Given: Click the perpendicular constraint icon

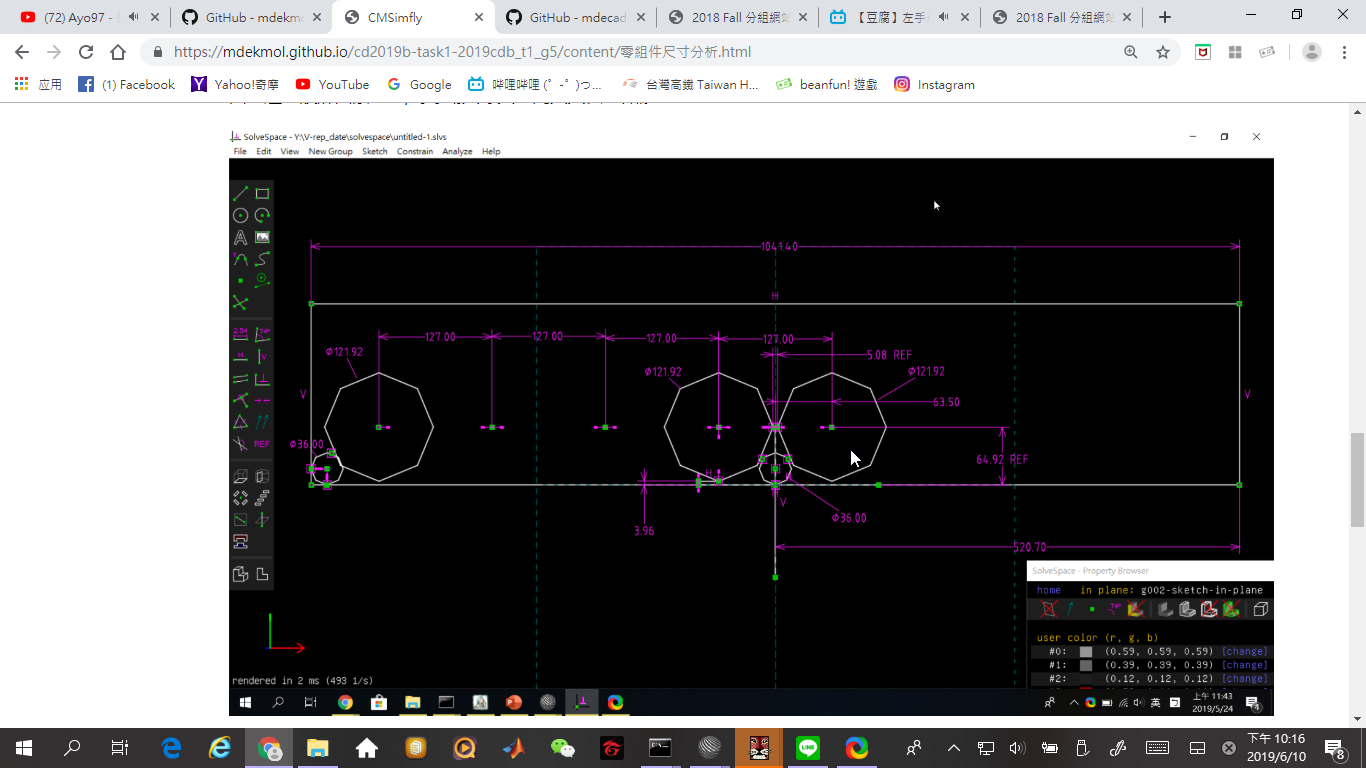Looking at the screenshot, I should point(262,378).
